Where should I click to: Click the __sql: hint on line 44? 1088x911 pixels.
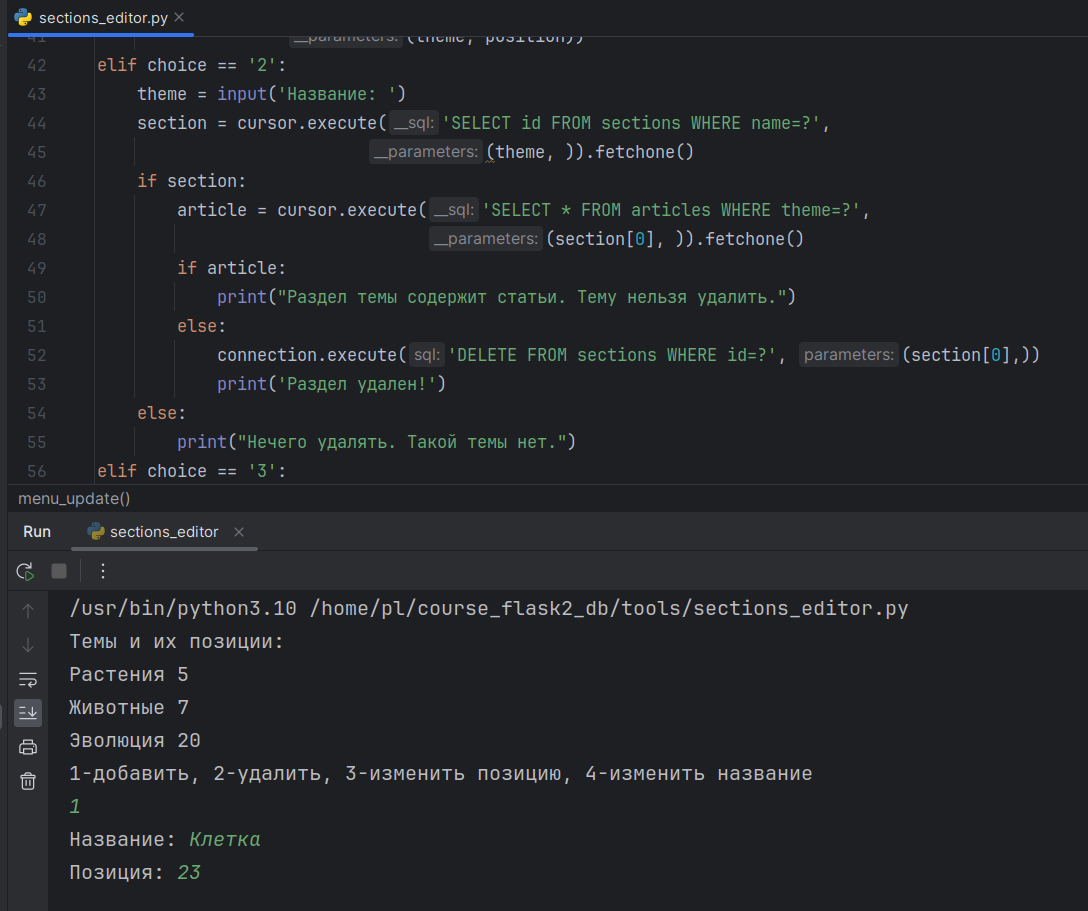pyautogui.click(x=414, y=124)
